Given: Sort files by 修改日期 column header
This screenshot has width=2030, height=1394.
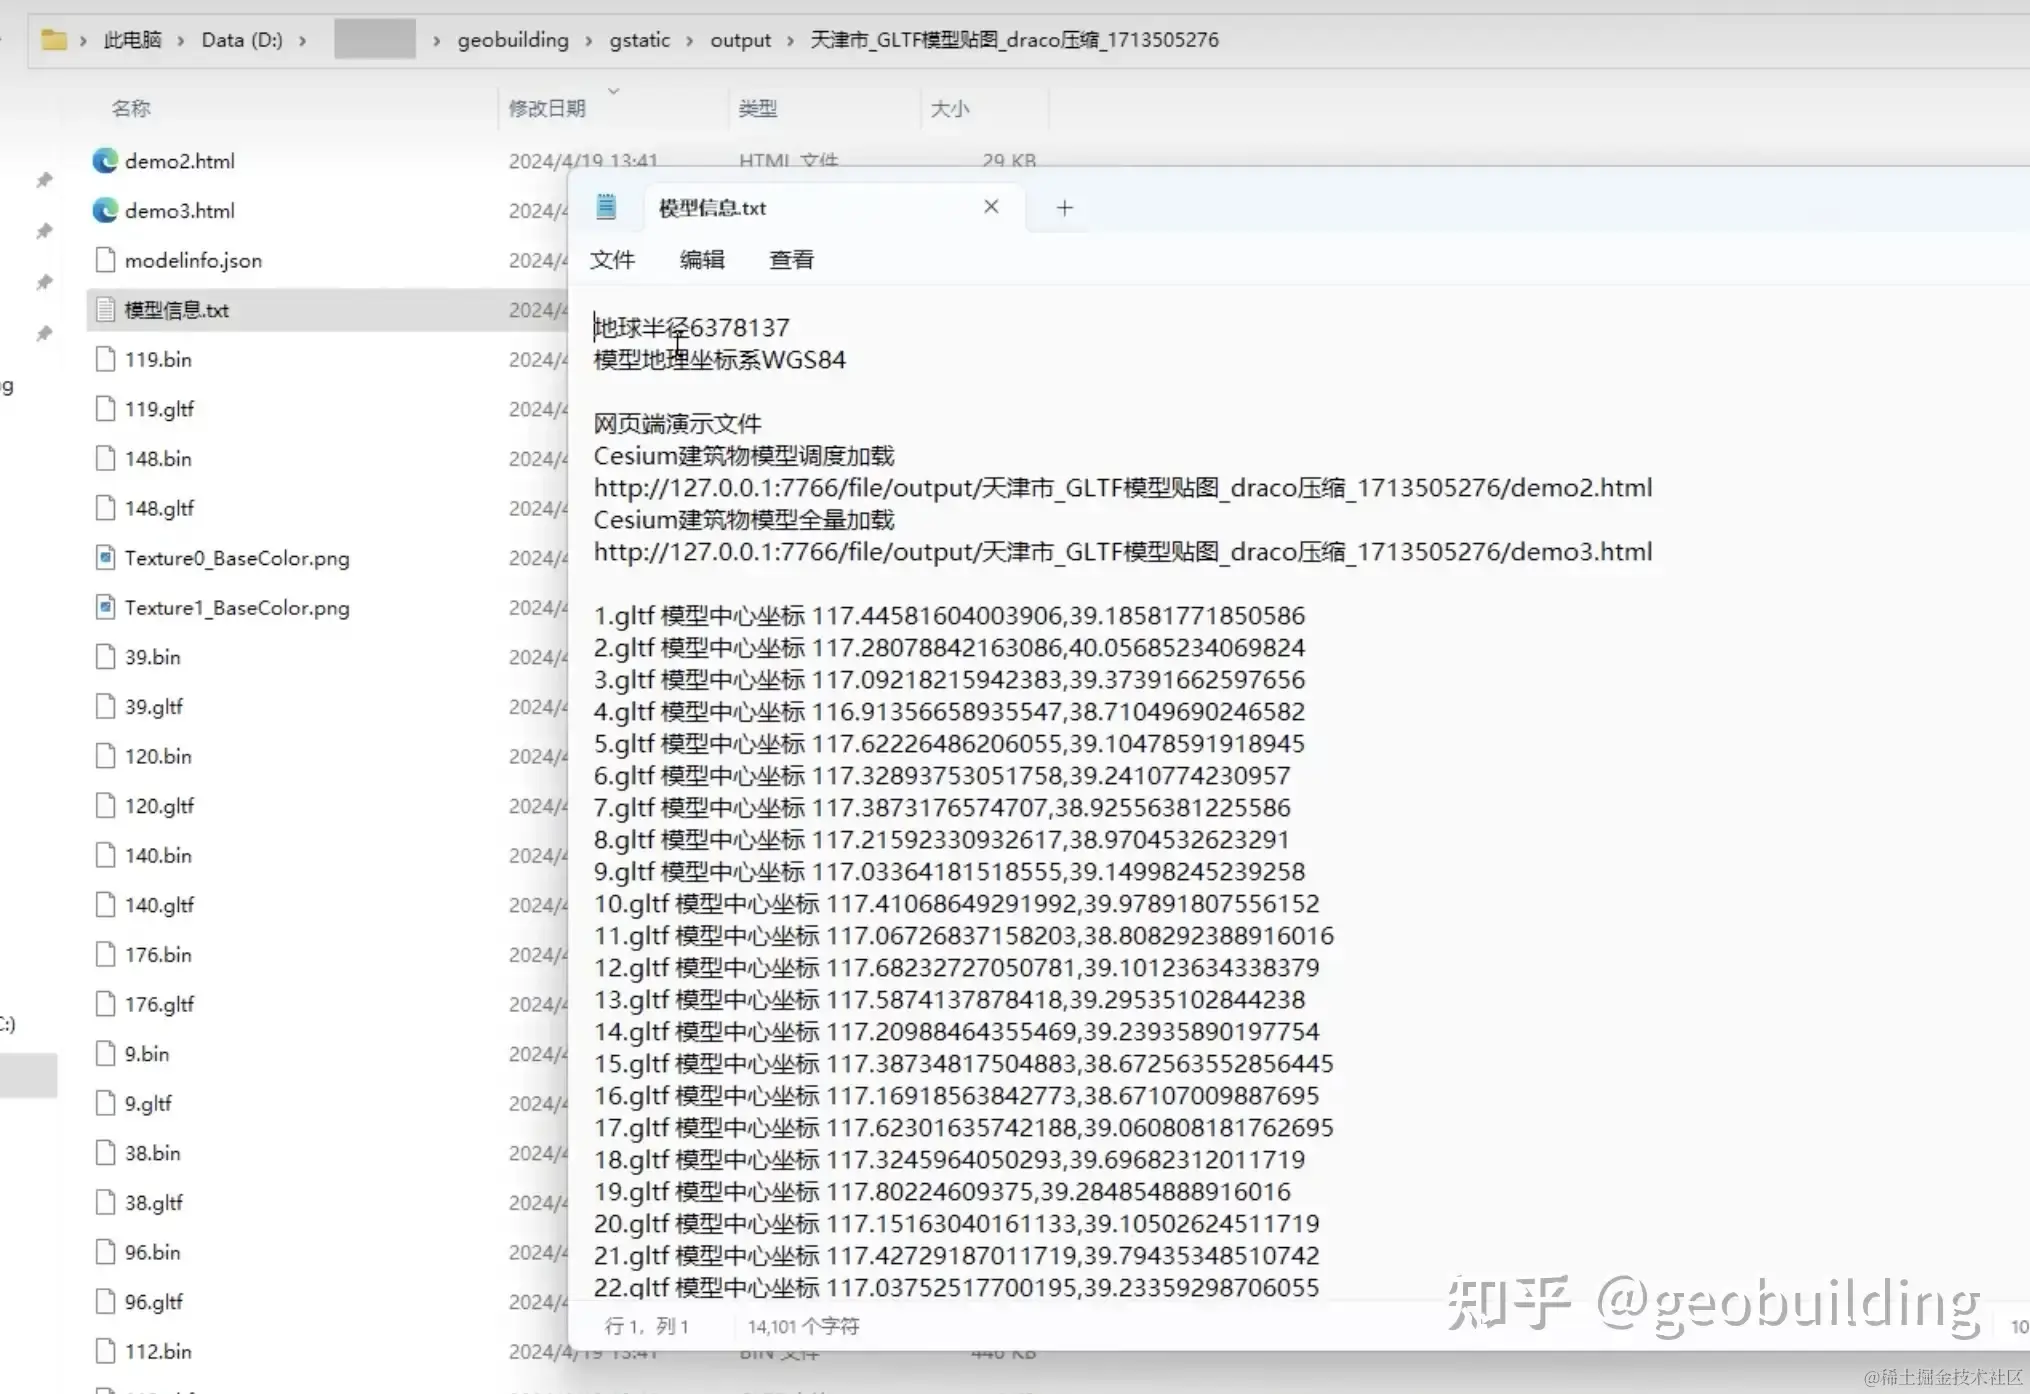Looking at the screenshot, I should coord(547,108).
